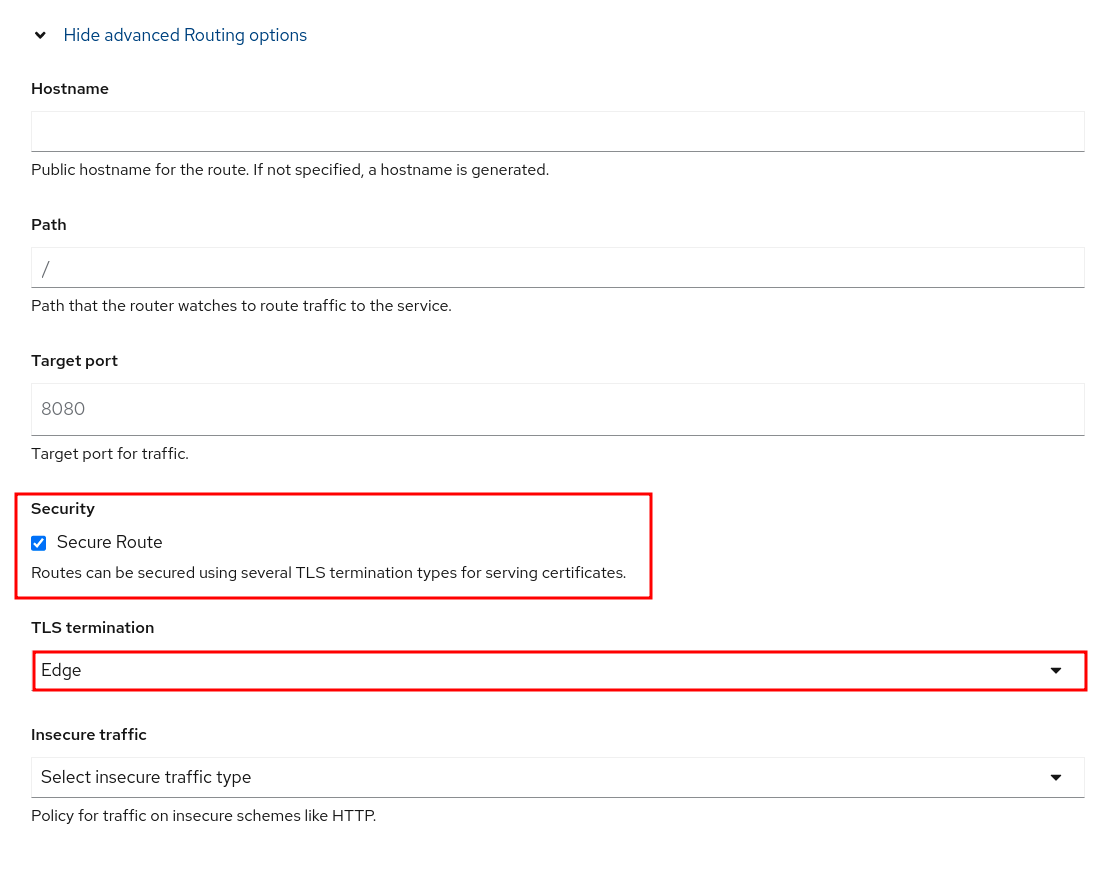The width and height of the screenshot is (1111, 877).
Task: Click the Insecure traffic label
Action: pyautogui.click(x=89, y=735)
